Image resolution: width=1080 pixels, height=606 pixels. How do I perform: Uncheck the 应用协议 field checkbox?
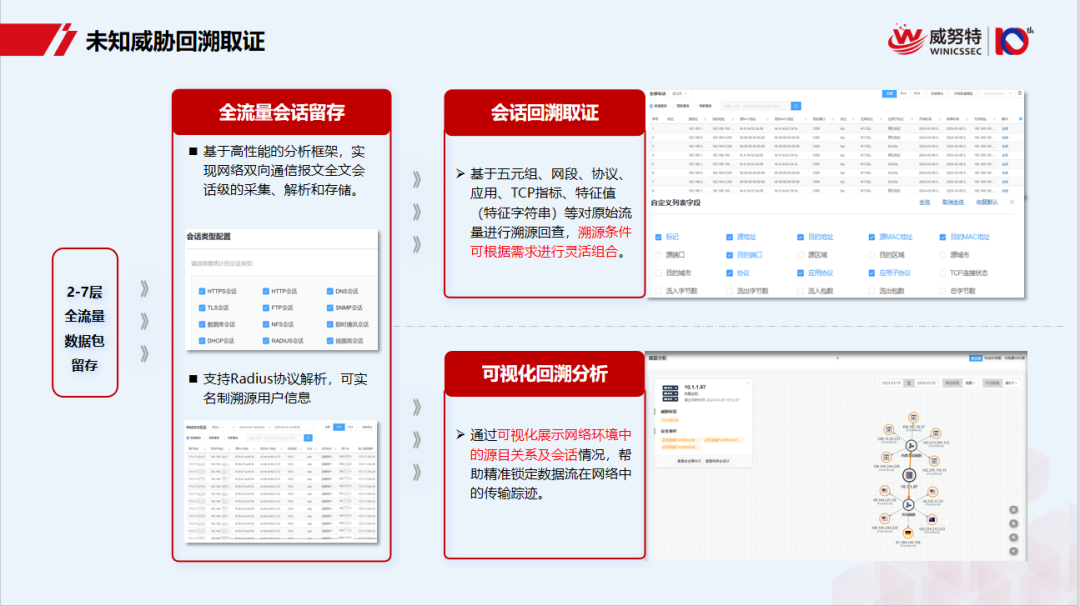pos(800,273)
